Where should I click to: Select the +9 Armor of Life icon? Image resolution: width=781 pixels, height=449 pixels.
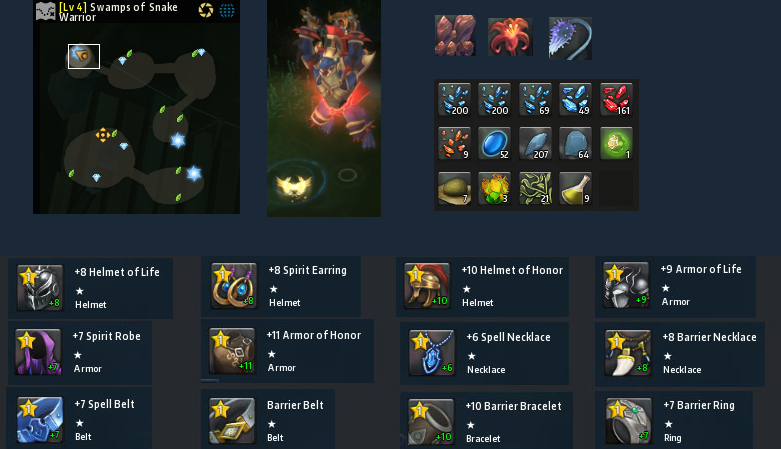626,285
